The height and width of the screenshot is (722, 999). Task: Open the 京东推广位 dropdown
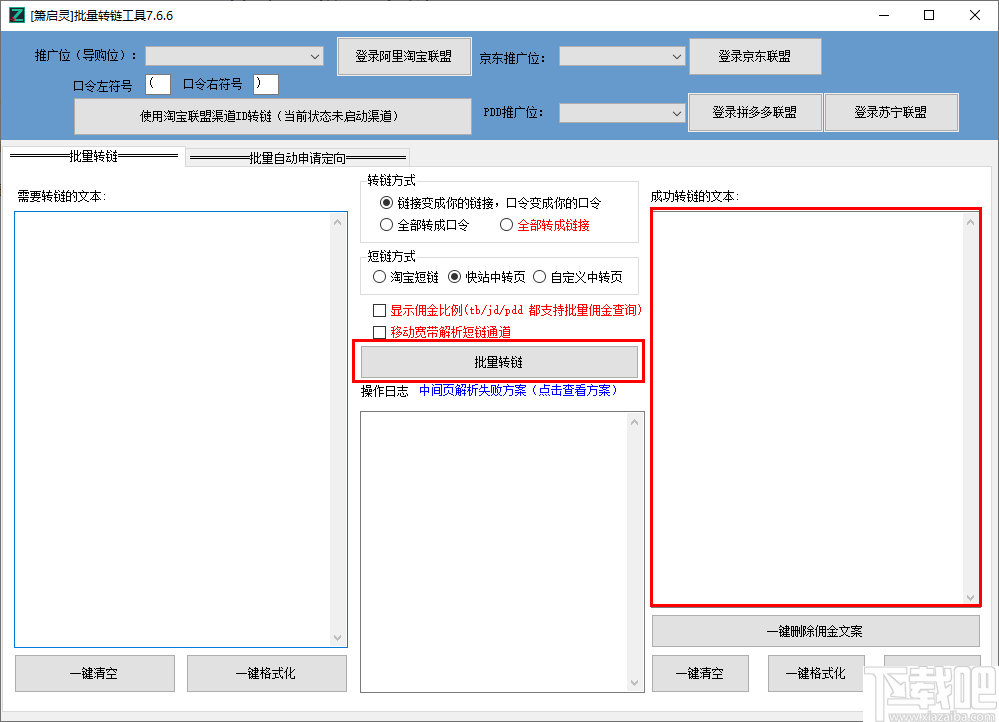tap(622, 57)
